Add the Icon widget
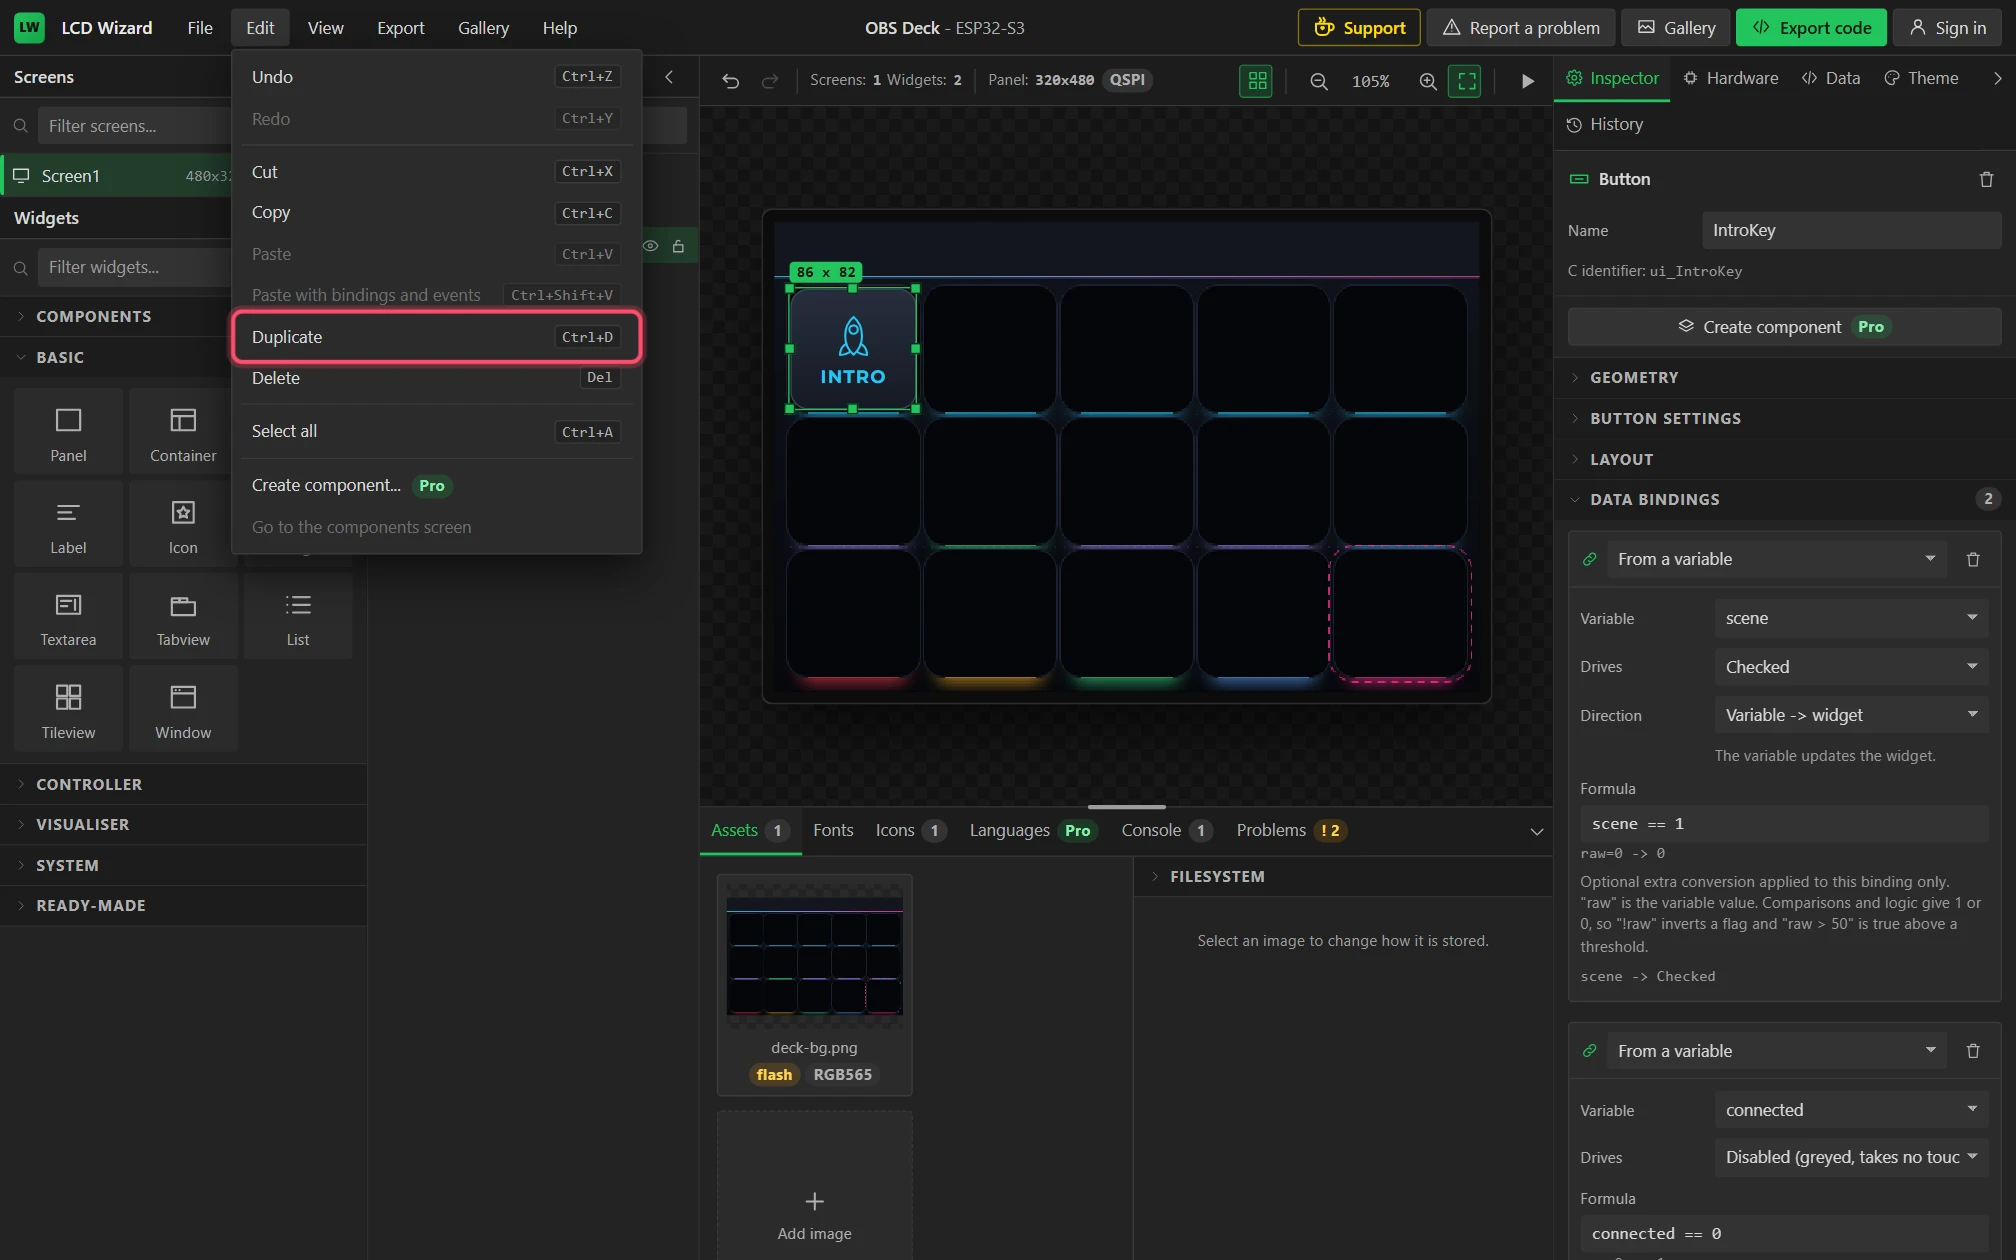This screenshot has width=2016, height=1260. point(183,525)
